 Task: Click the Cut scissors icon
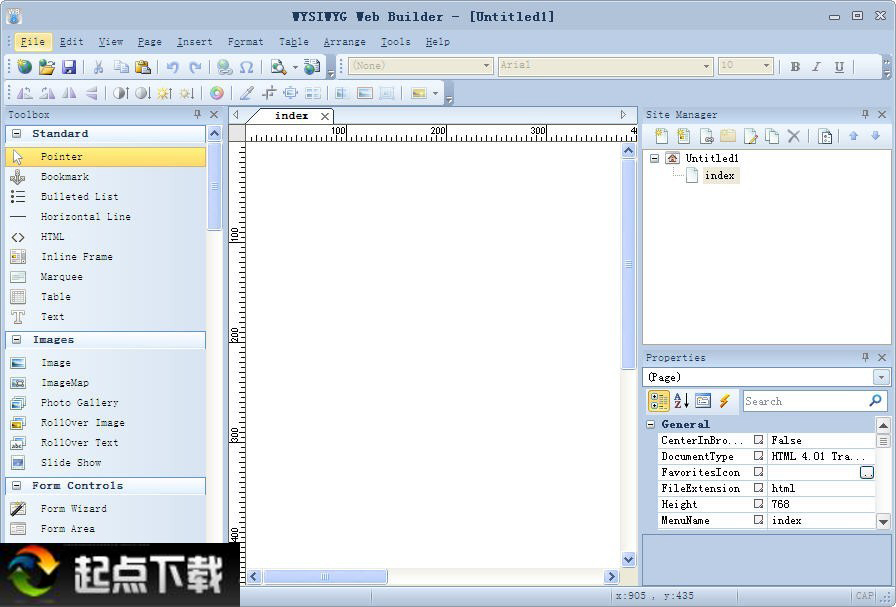(98, 67)
